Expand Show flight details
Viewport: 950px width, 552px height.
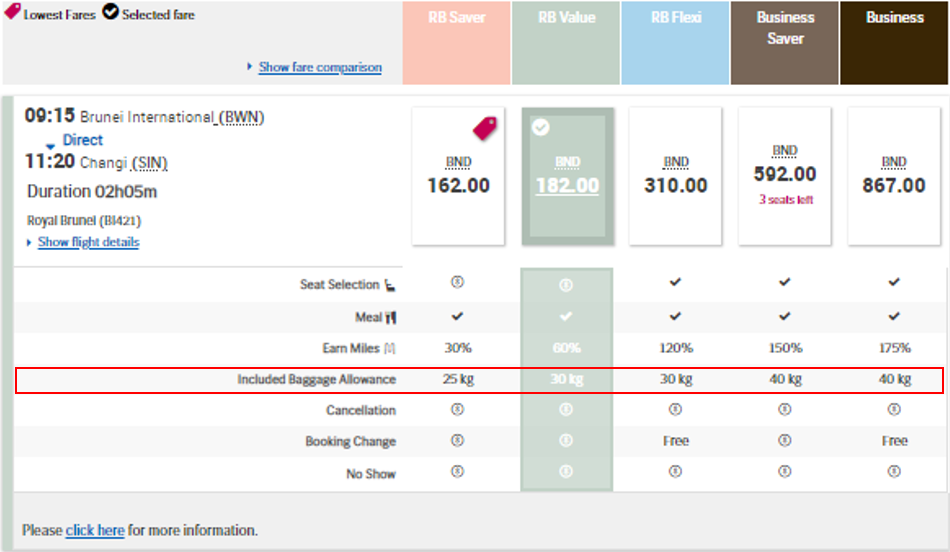pos(88,242)
